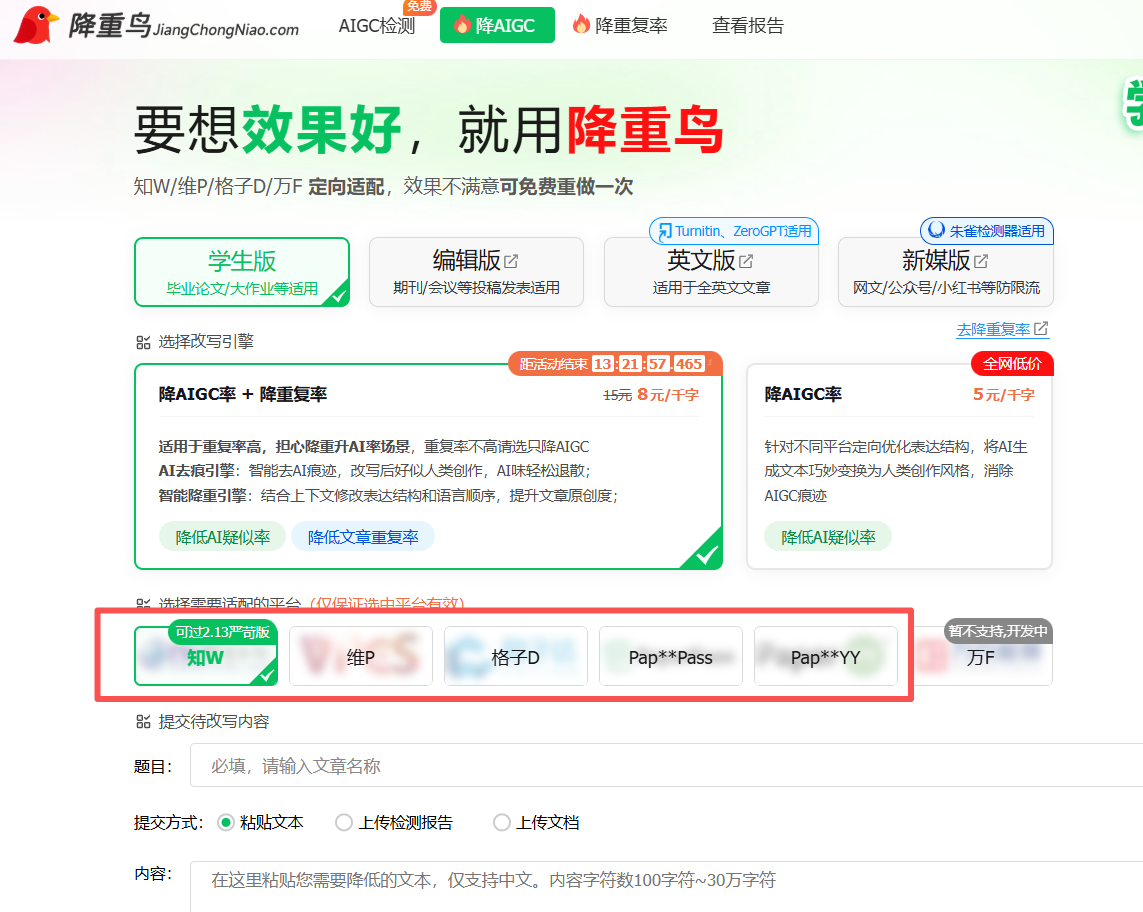The height and width of the screenshot is (912, 1143).
Task: Click external-link icon next to 编辑版
Action: [512, 260]
